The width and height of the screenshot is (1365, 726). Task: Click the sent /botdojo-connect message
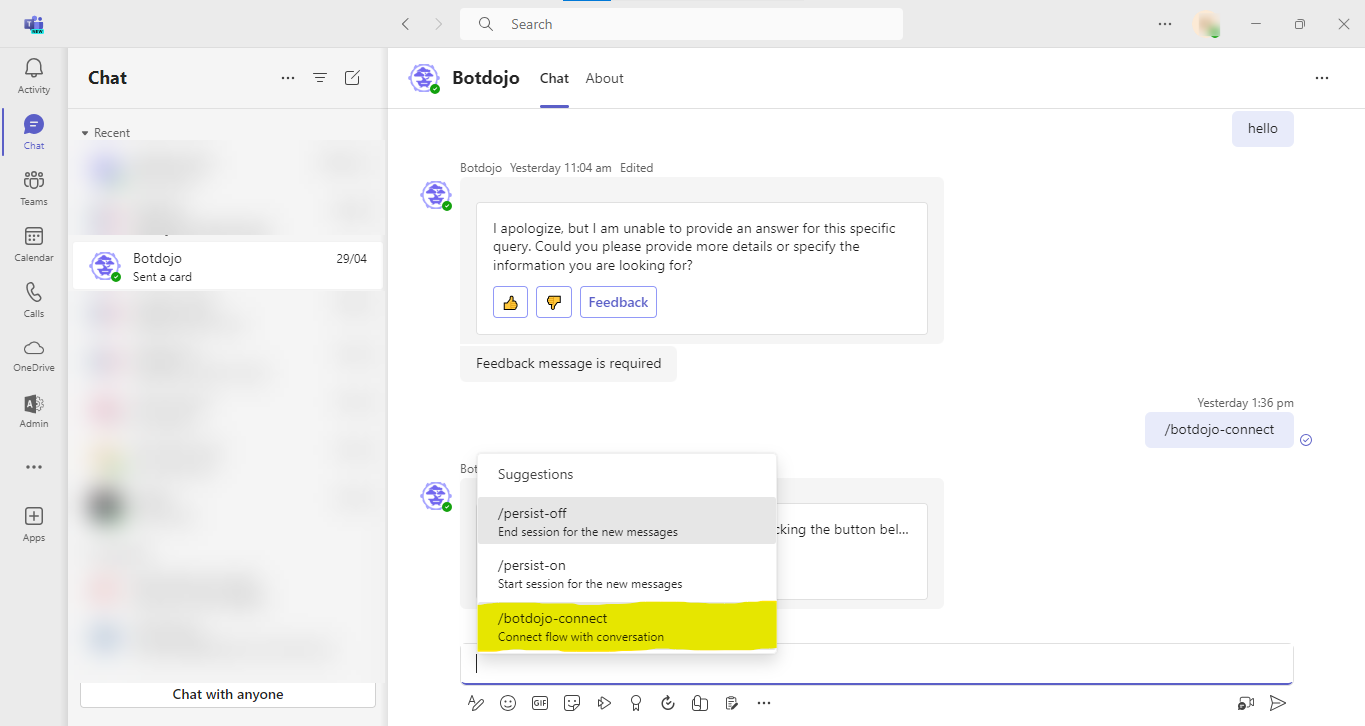1219,430
